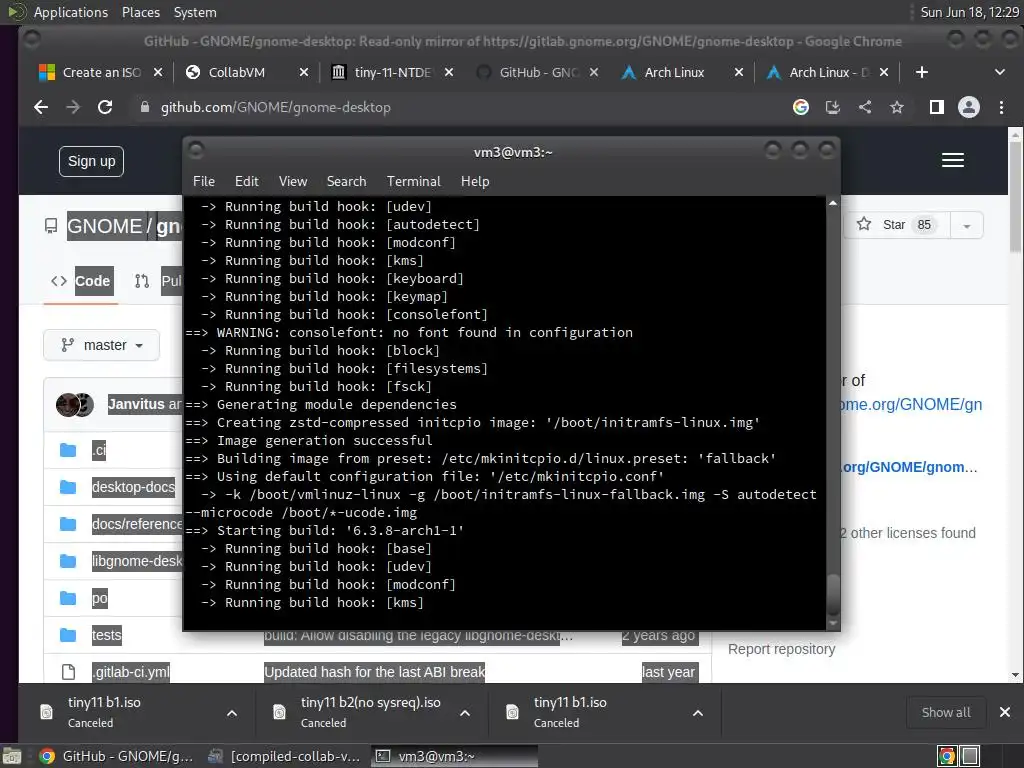
Task: Click Show all downloads button
Action: [946, 712]
